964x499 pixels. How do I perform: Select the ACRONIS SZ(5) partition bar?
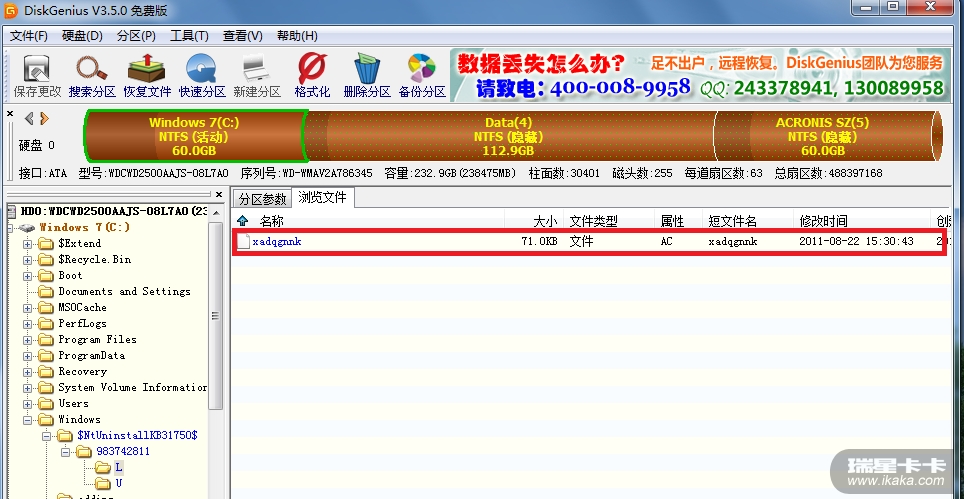825,136
